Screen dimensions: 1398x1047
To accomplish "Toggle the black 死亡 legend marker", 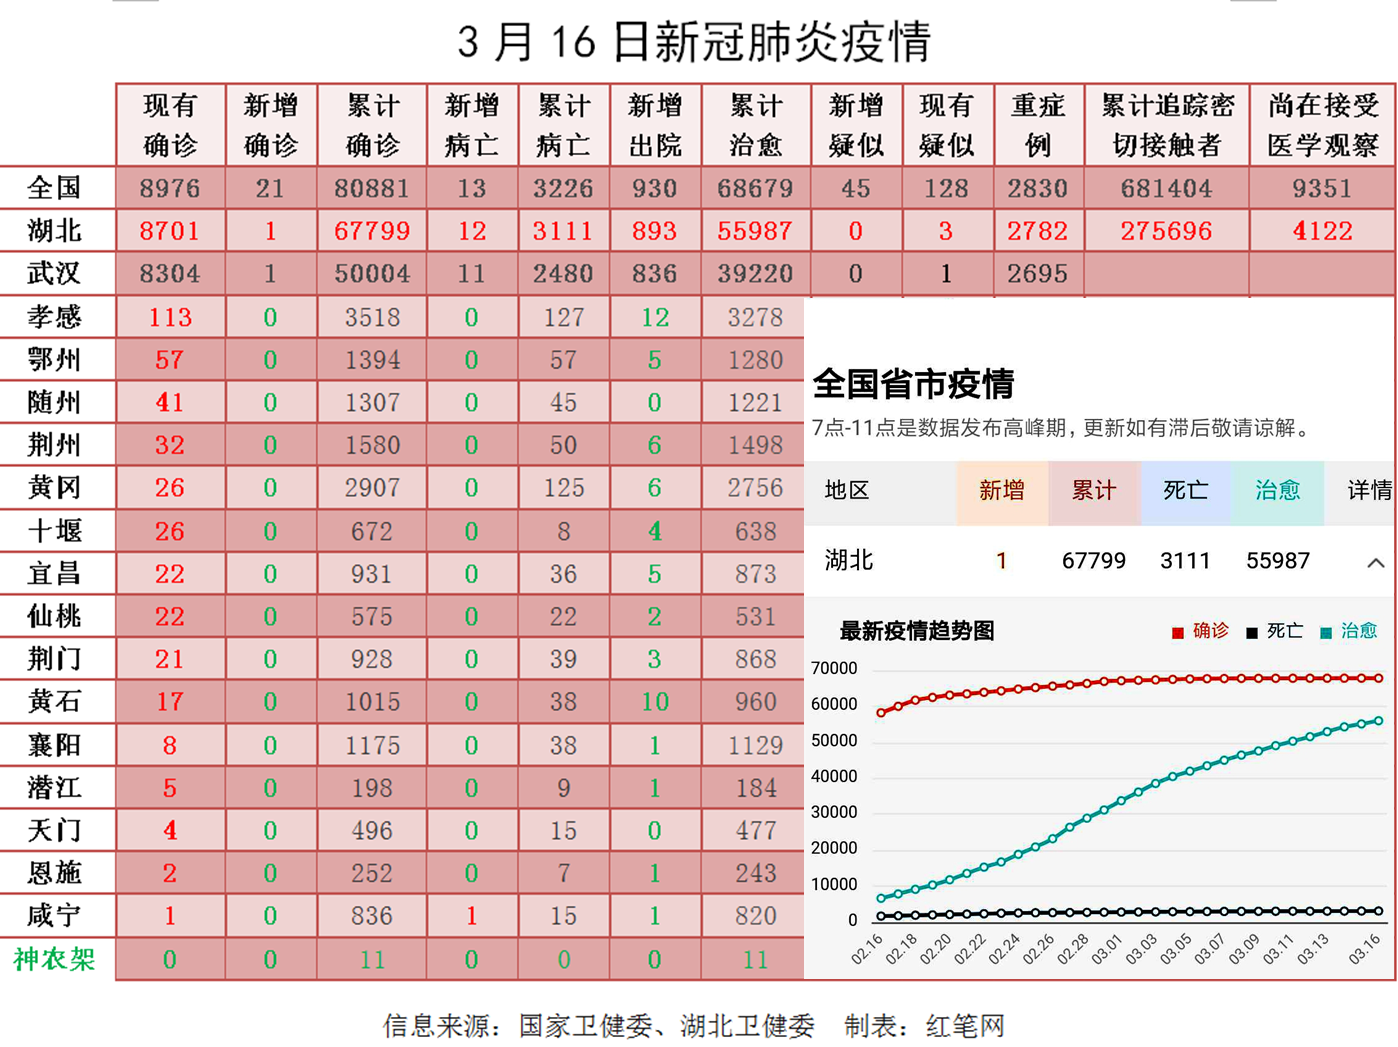I will [x=1251, y=632].
